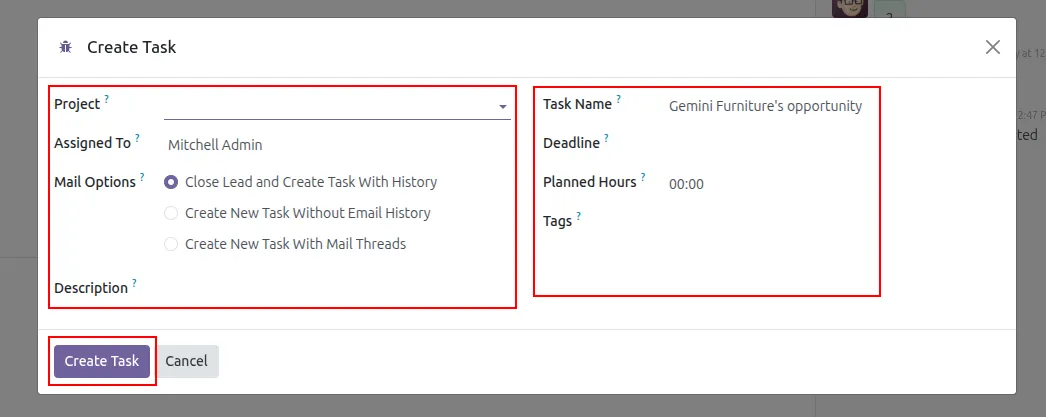Open the Assigned To field with Mitchell Admin

(336, 145)
